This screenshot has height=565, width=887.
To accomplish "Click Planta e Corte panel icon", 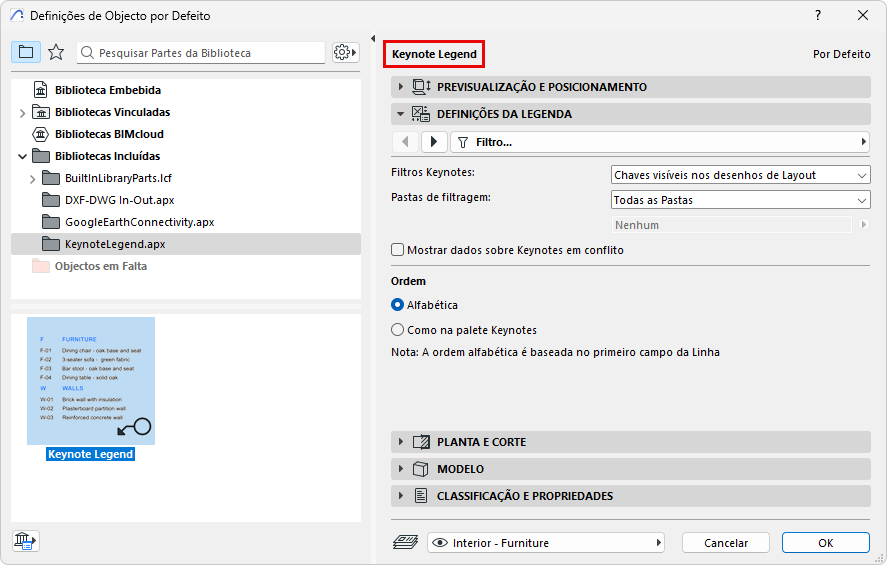I will pyautogui.click(x=421, y=442).
